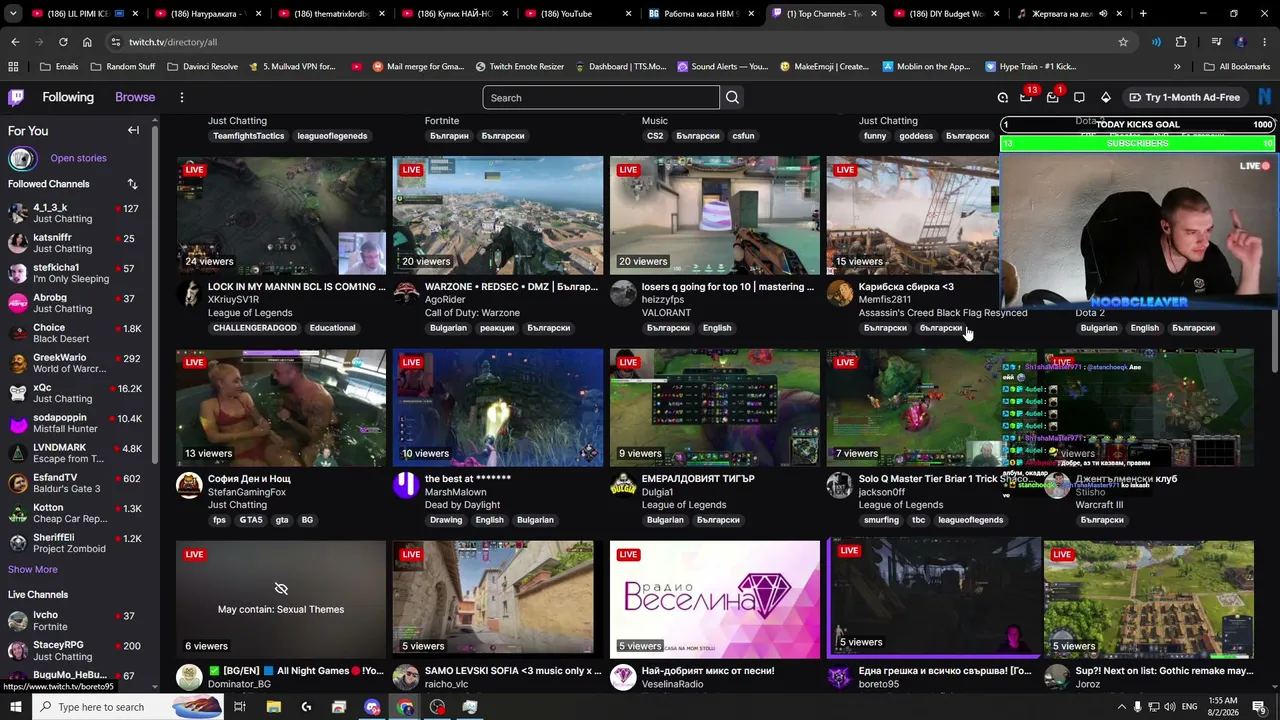
Task: Open Windows Start menu
Action: tap(15, 707)
